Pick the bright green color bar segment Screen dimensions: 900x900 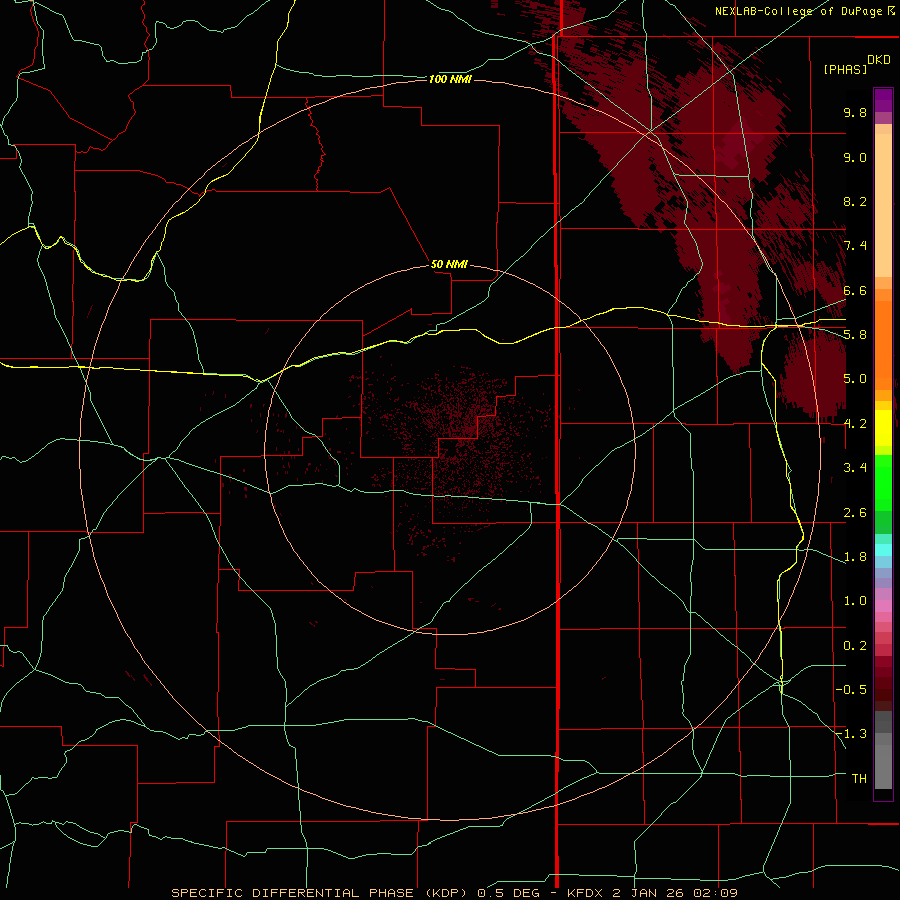[883, 483]
